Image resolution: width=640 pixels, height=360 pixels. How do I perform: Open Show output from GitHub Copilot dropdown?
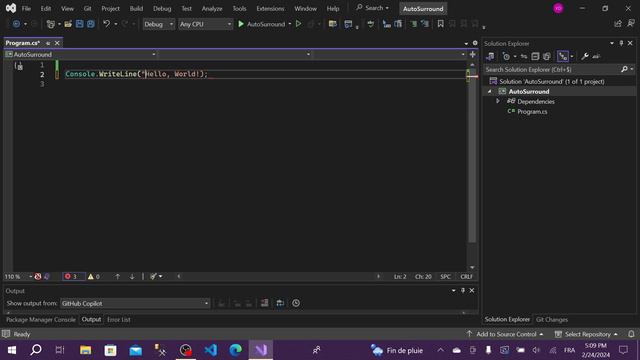(x=135, y=303)
